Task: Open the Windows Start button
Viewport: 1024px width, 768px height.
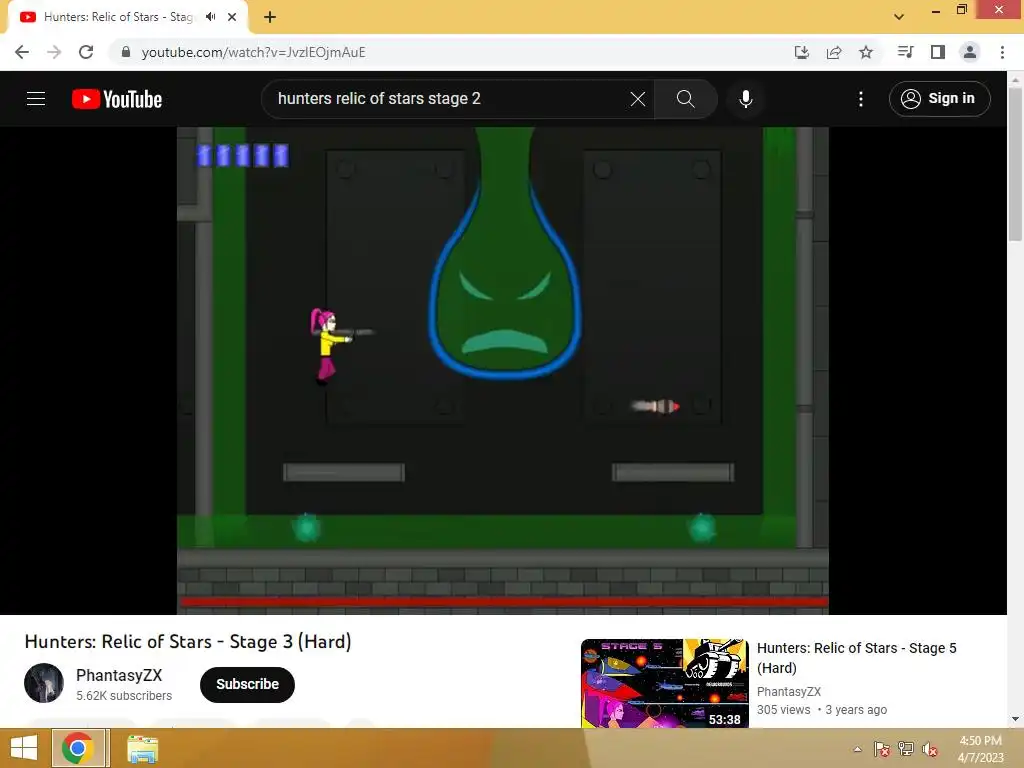Action: point(24,748)
